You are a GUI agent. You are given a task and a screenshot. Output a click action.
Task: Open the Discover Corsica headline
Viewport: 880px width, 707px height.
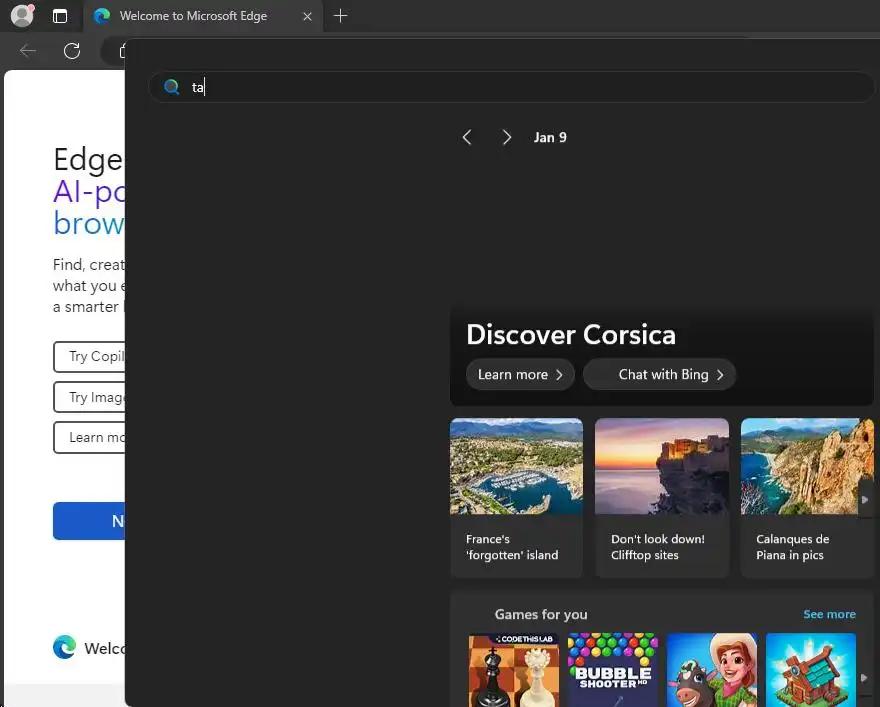(571, 334)
